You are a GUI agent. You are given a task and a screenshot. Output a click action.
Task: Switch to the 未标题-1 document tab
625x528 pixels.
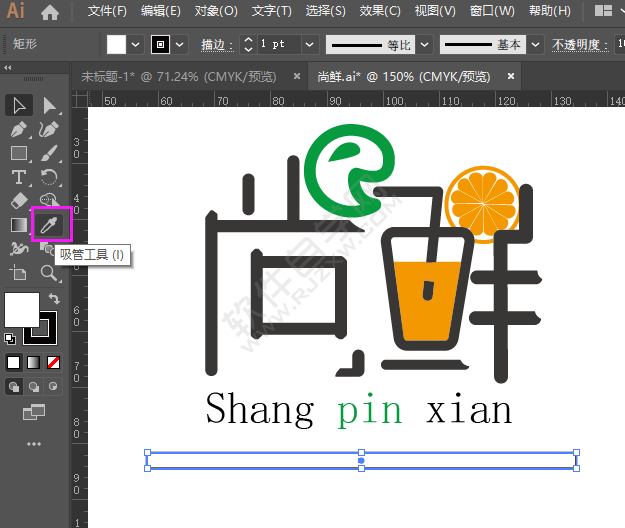179,76
